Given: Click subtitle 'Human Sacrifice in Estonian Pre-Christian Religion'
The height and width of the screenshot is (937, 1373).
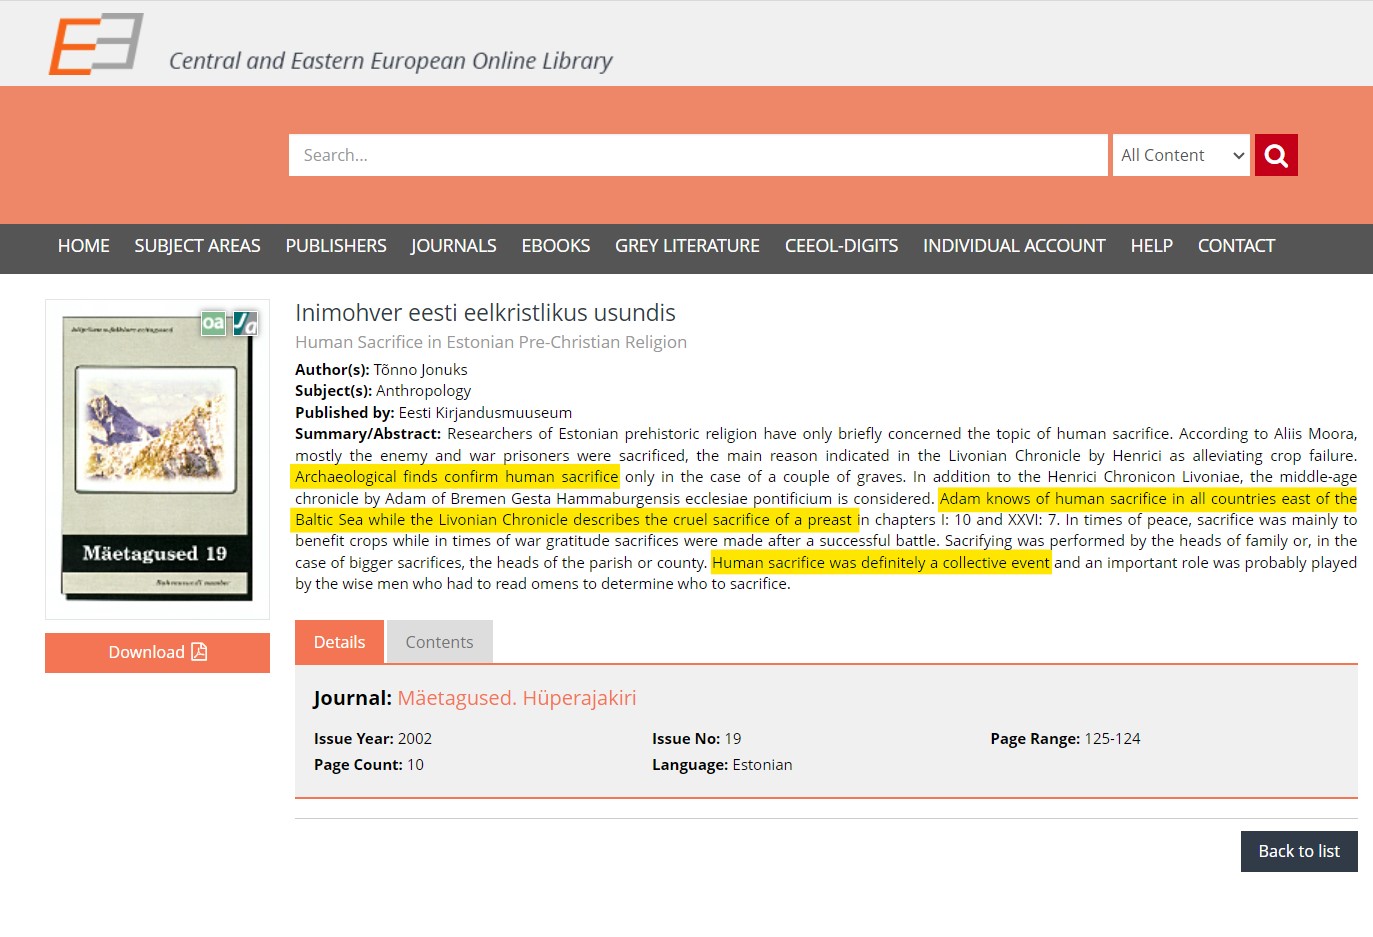Looking at the screenshot, I should point(491,342).
